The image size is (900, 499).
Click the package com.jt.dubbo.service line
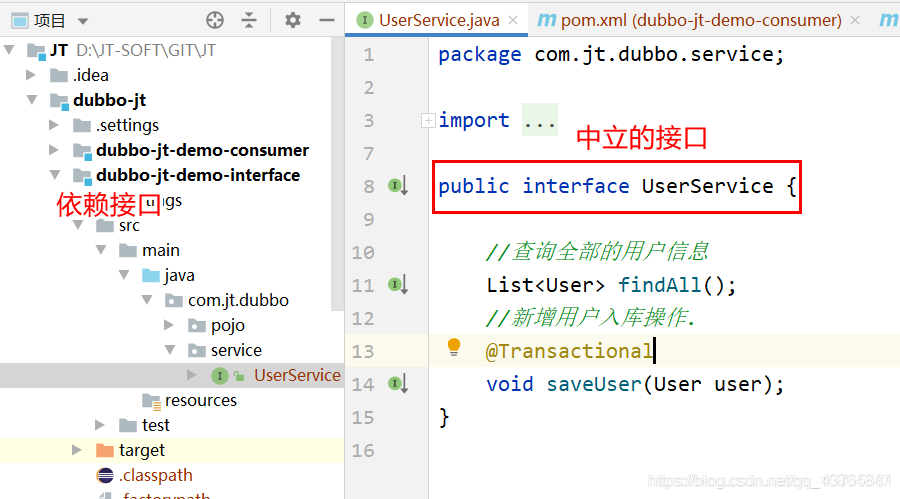coord(611,55)
